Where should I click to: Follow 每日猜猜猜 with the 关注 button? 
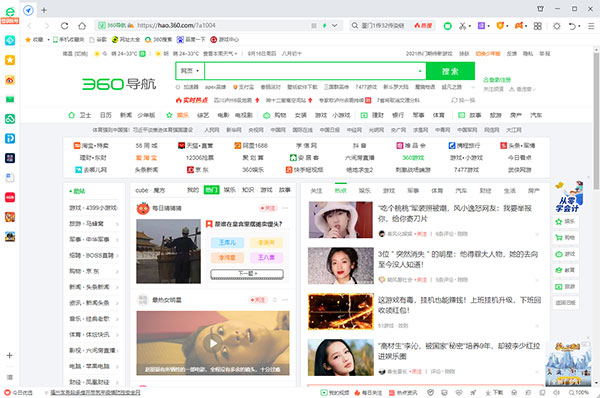pos(268,208)
